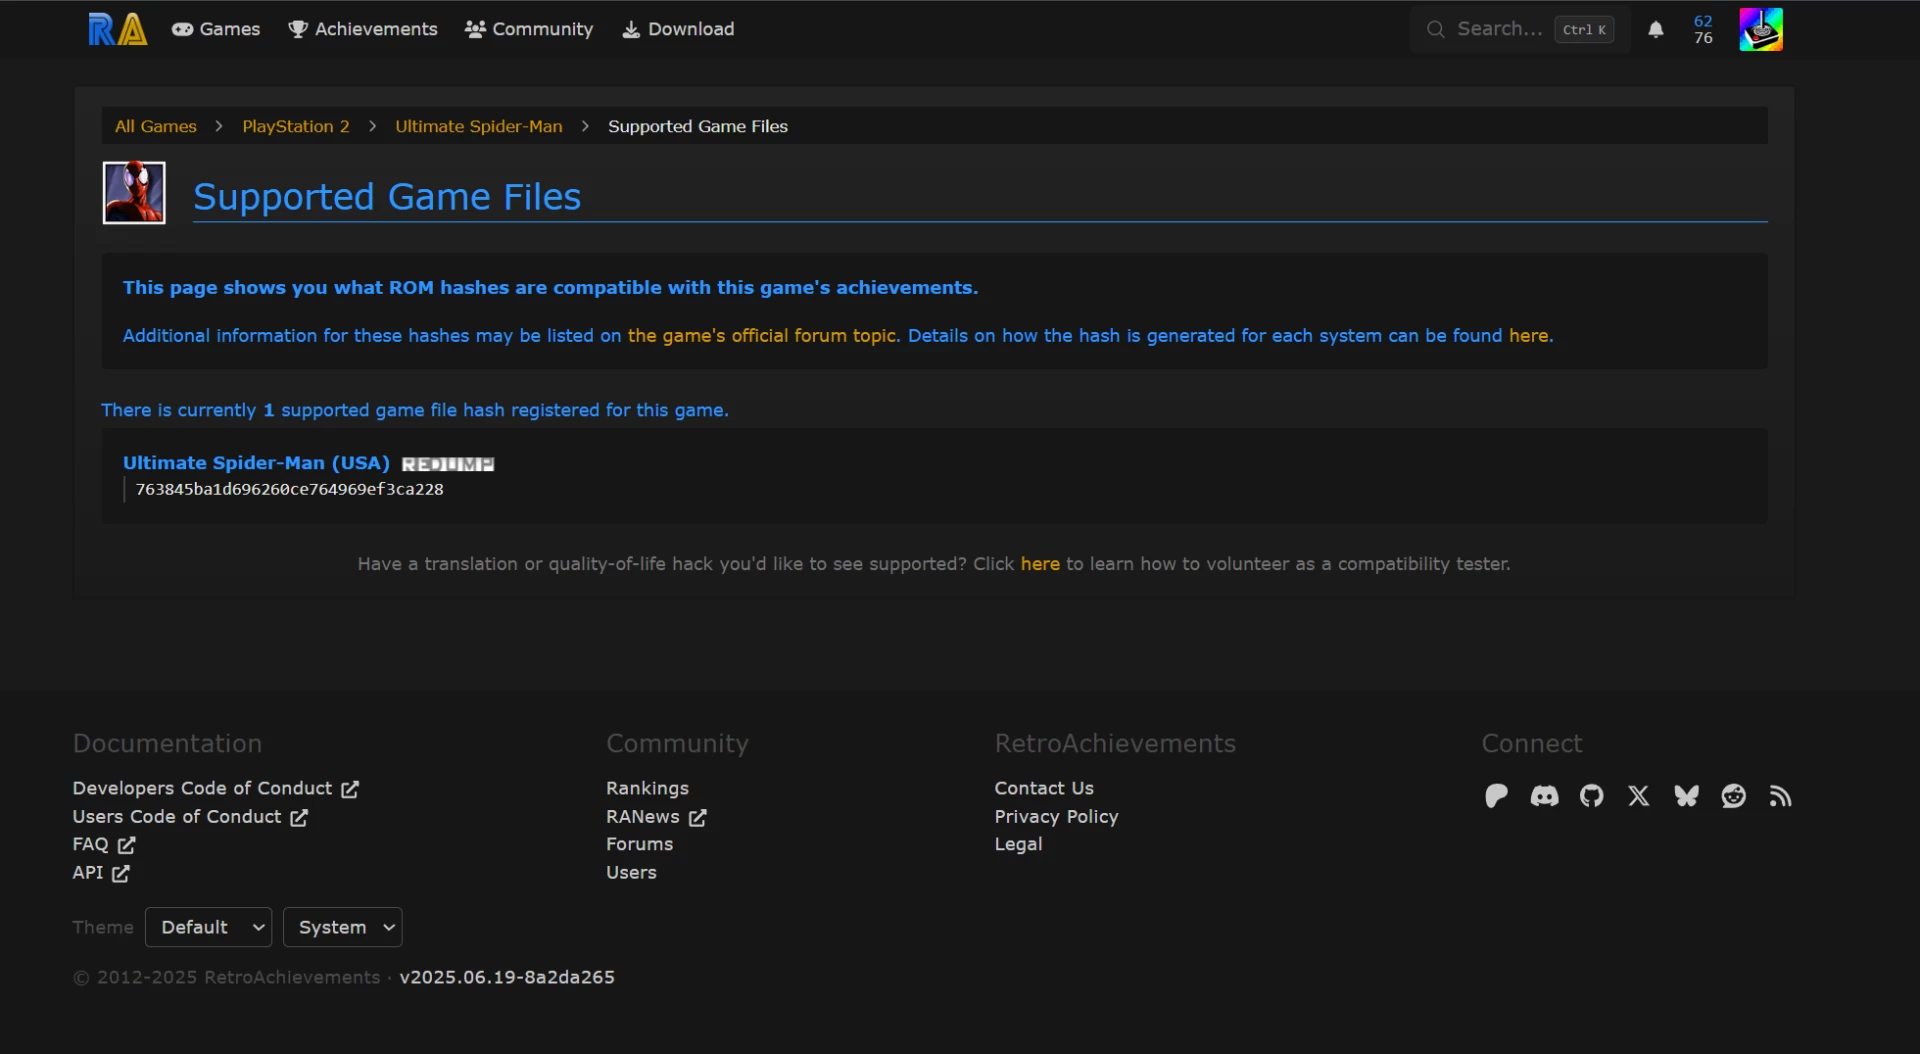Expand the System color scheme dropdown
This screenshot has width=1920, height=1054.
(x=343, y=927)
